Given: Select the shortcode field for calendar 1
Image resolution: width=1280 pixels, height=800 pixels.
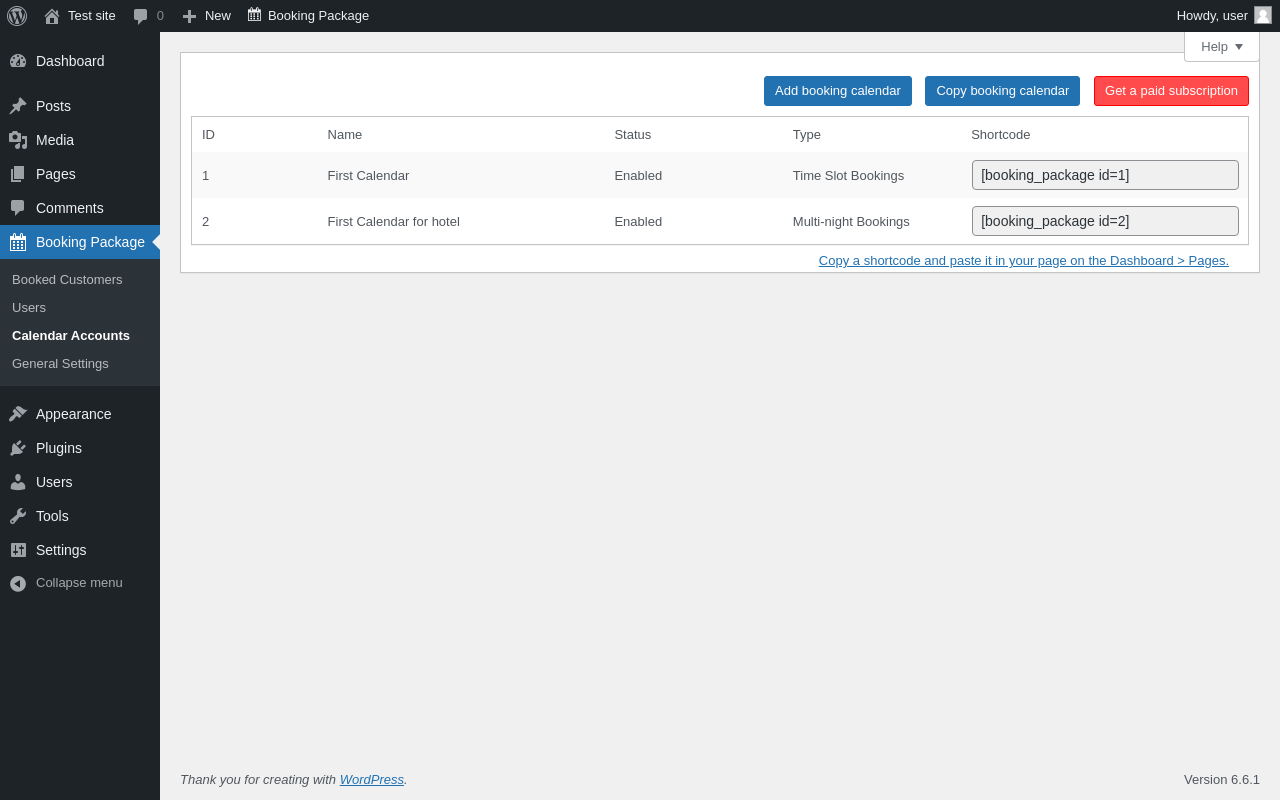Looking at the screenshot, I should click(x=1105, y=175).
